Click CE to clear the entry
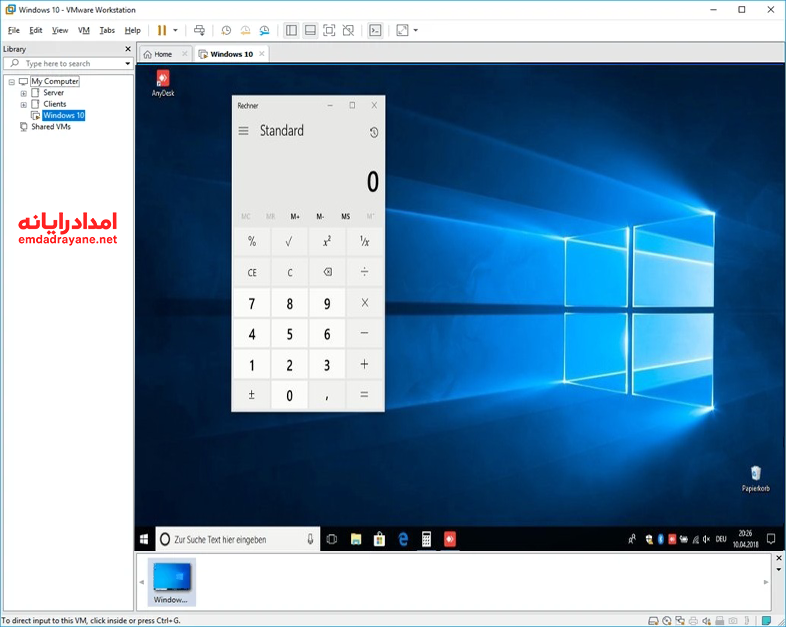 [x=252, y=273]
